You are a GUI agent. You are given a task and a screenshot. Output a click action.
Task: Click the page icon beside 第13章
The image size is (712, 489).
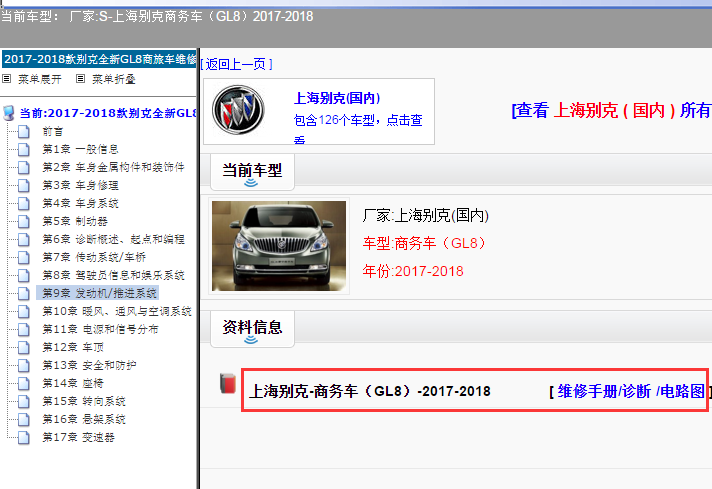[x=24, y=366]
